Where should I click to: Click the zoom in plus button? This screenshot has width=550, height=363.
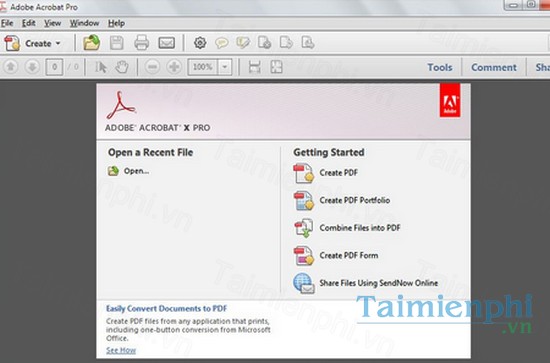coord(174,67)
